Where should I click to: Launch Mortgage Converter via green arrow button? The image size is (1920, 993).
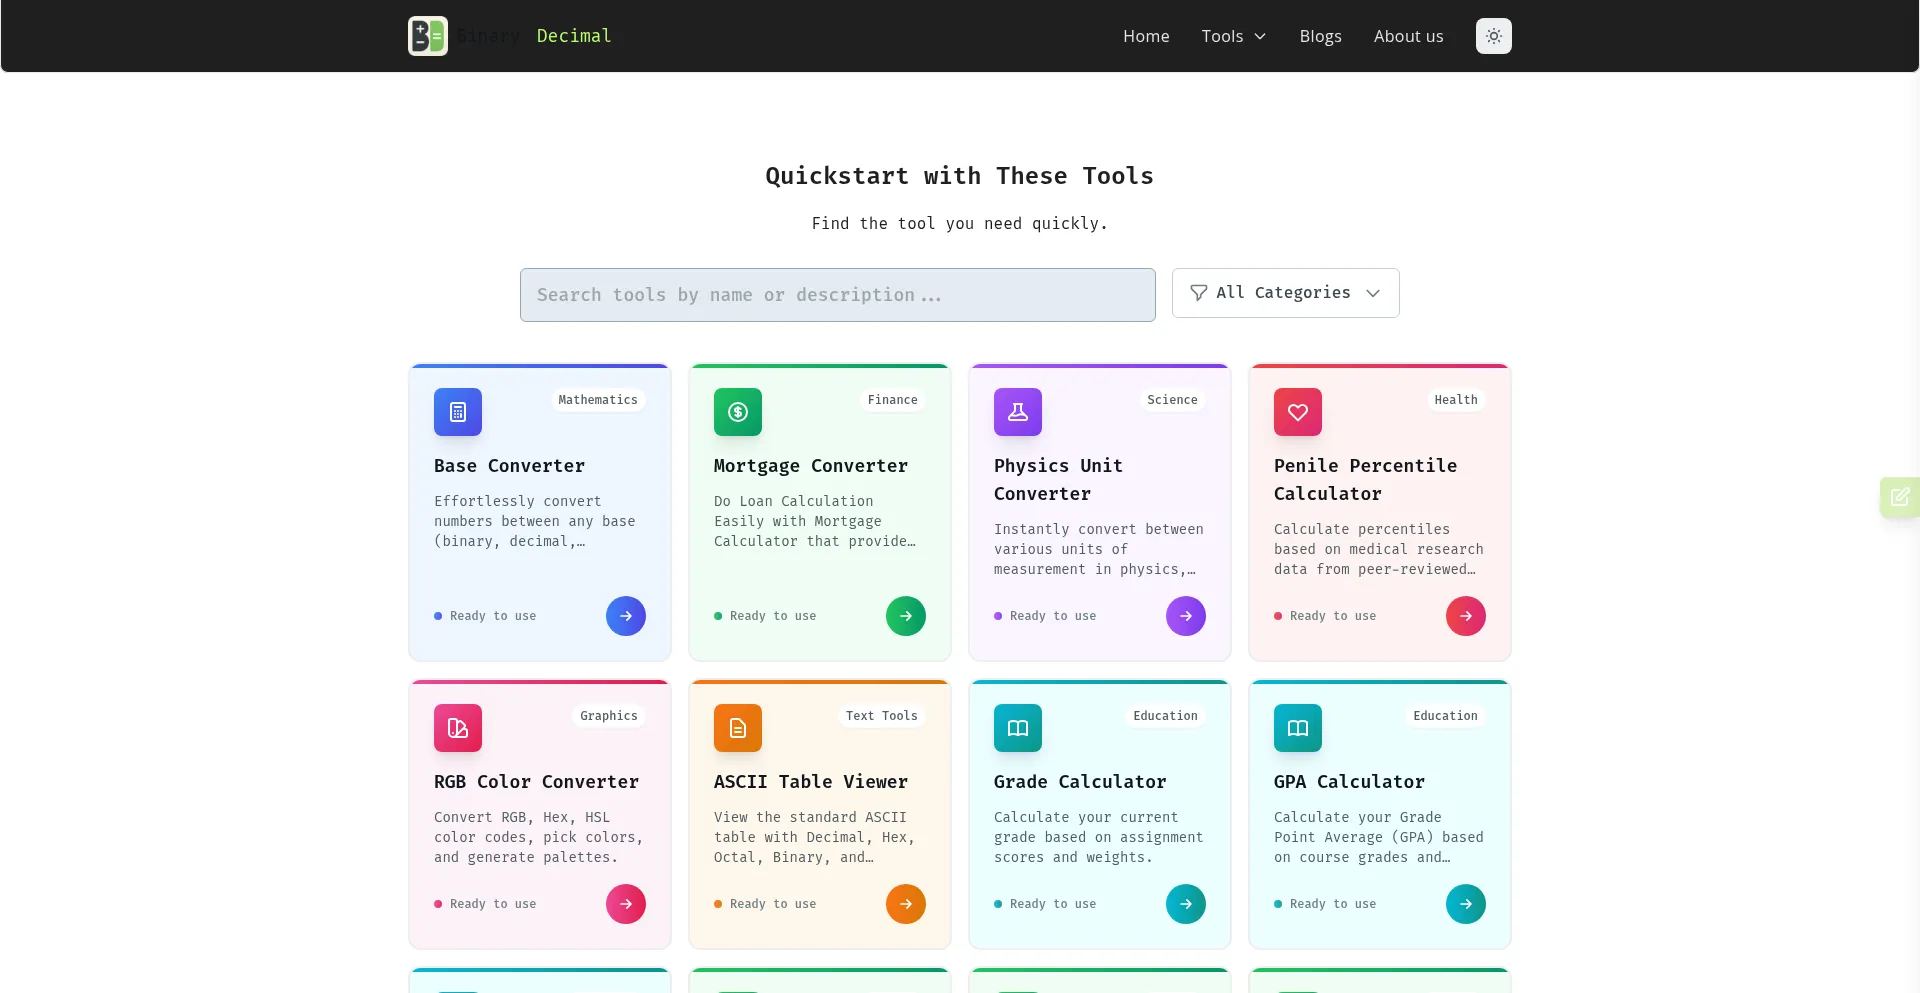(x=906, y=616)
